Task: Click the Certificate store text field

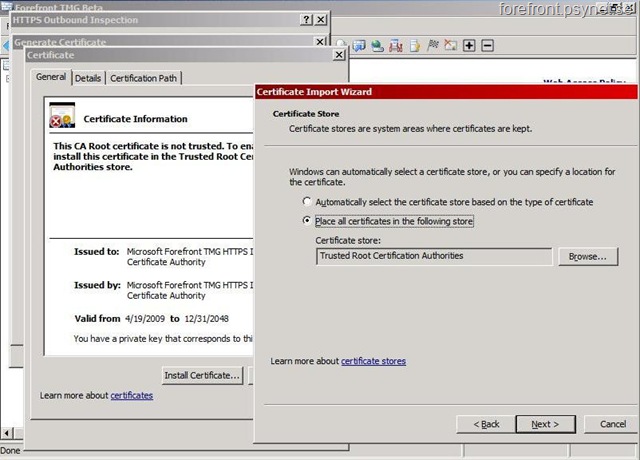Action: 433,257
